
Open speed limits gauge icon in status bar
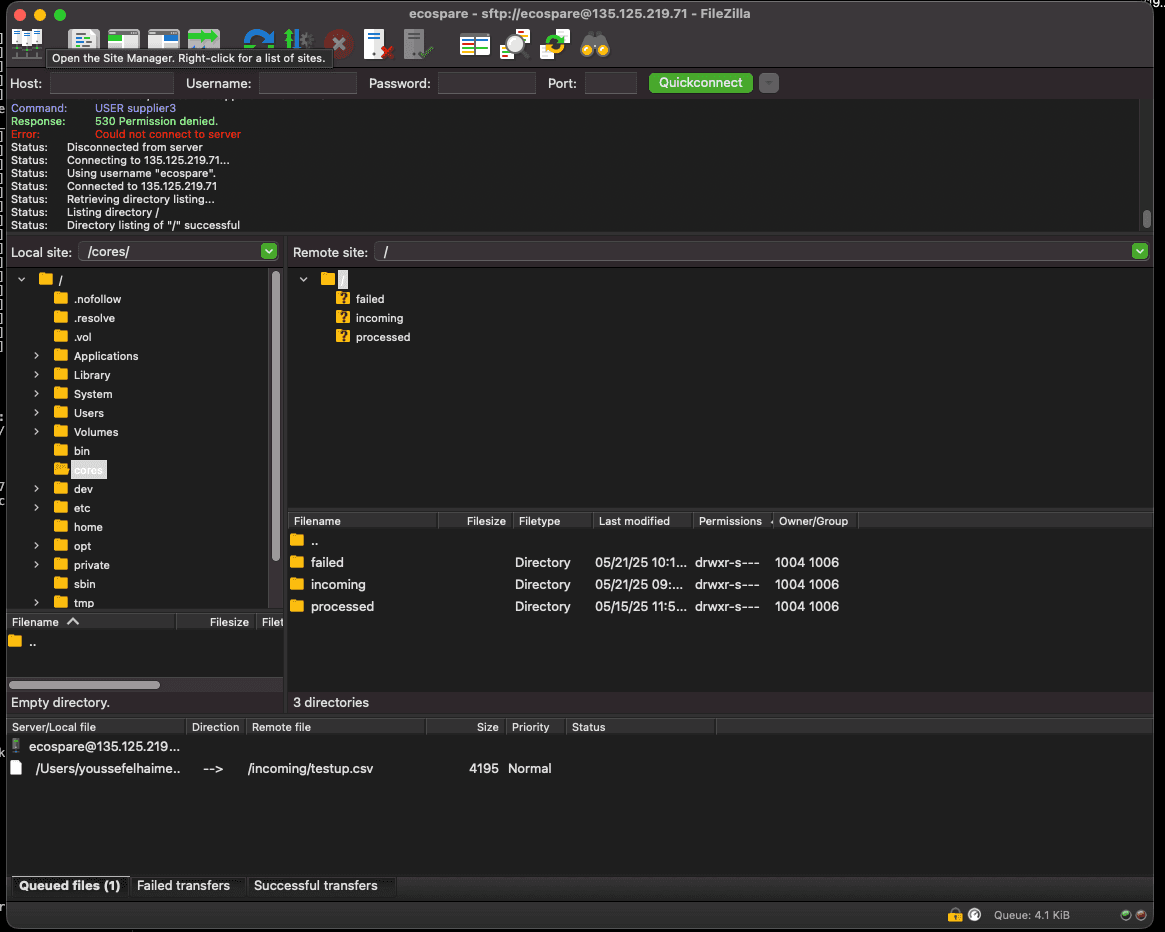point(975,915)
